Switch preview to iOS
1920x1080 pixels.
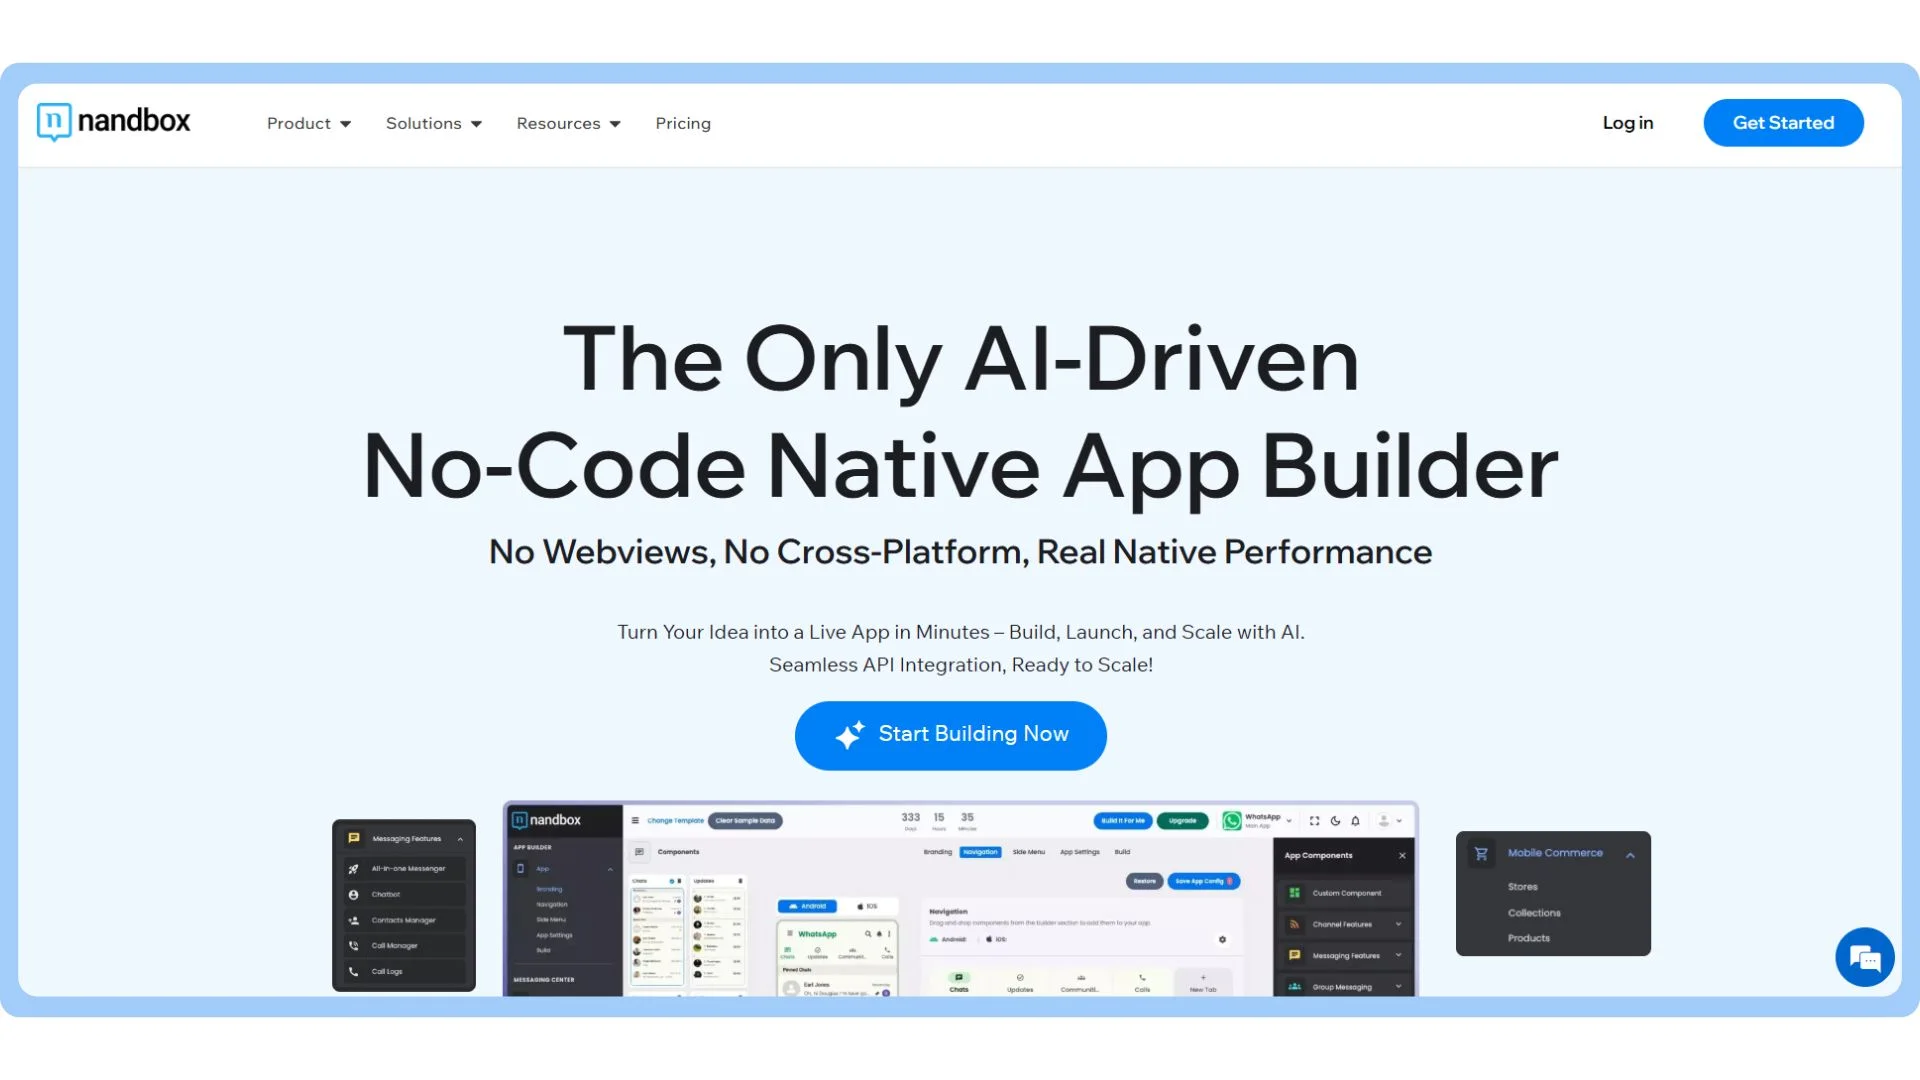(866, 906)
